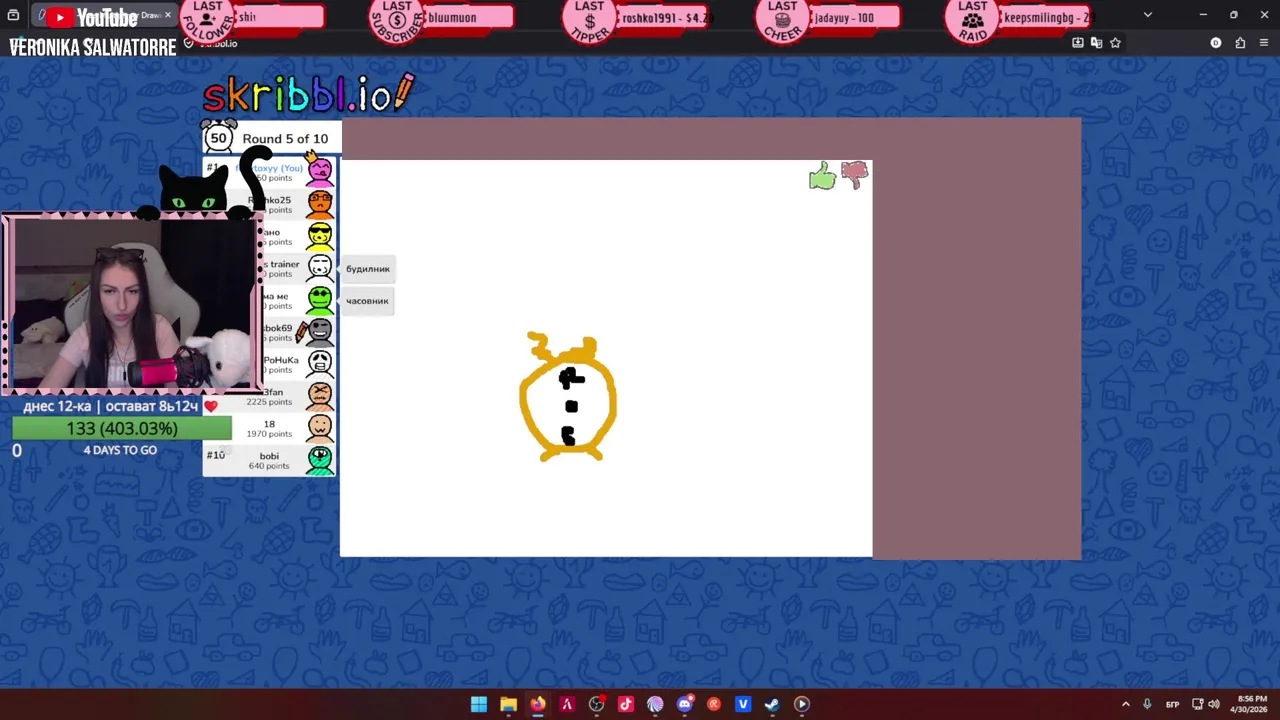
Task: Click the 'часовник' guess bubble
Action: (x=368, y=301)
